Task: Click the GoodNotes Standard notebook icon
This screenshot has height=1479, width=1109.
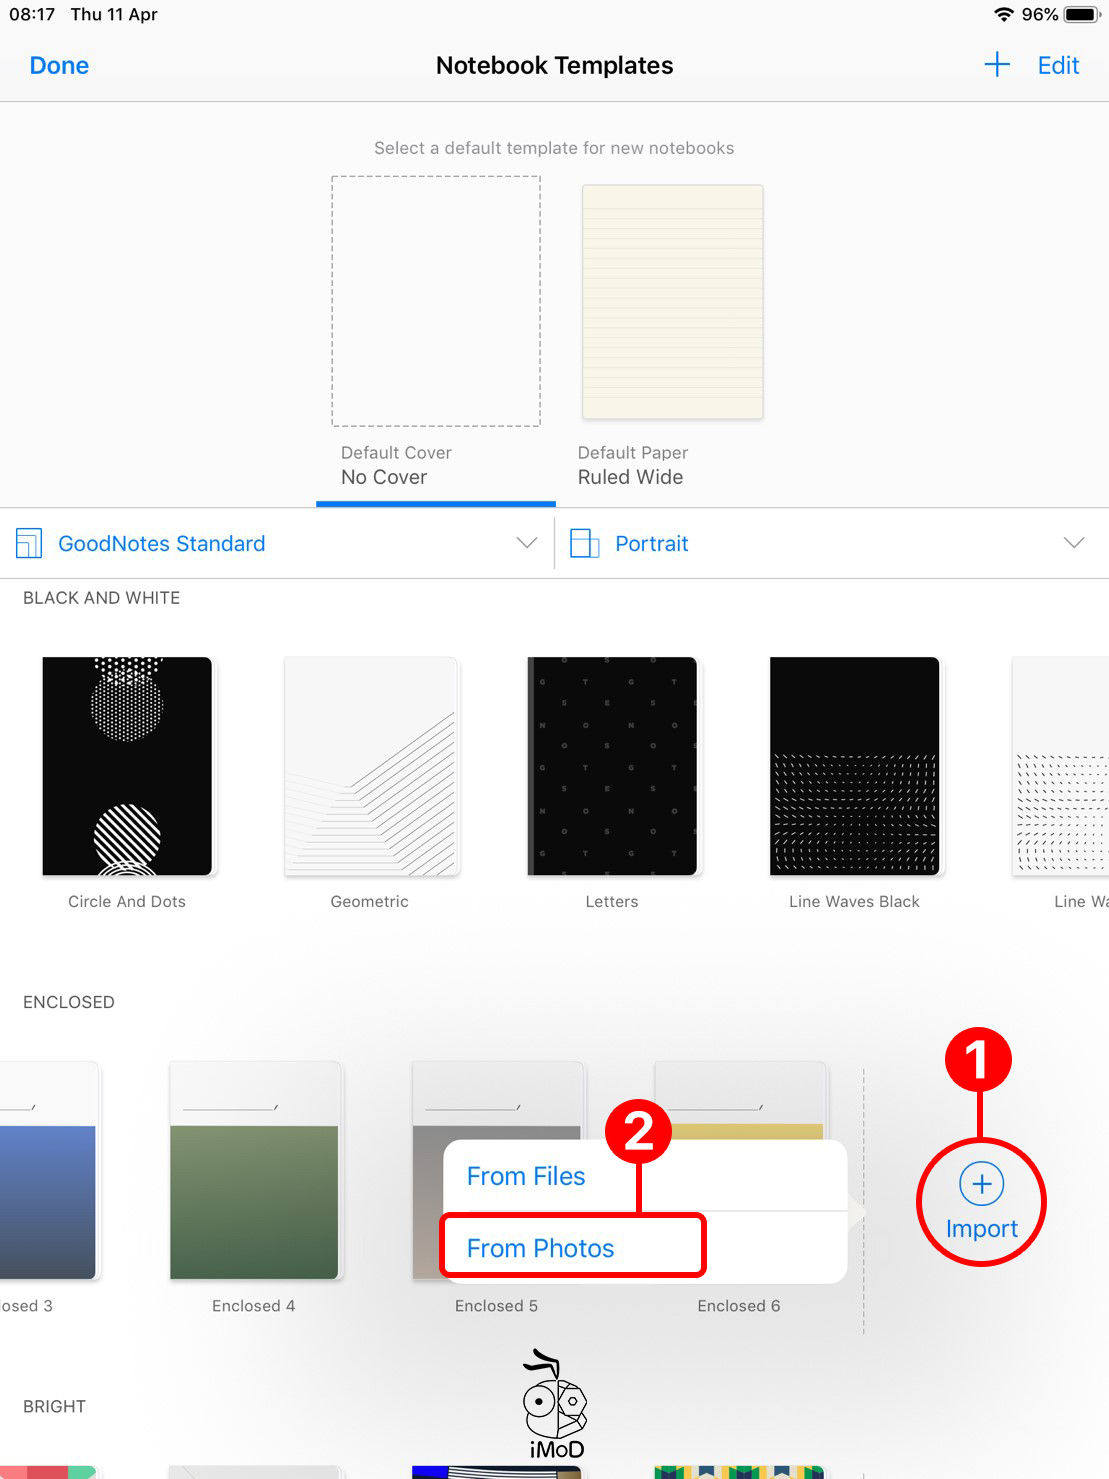Action: point(29,543)
